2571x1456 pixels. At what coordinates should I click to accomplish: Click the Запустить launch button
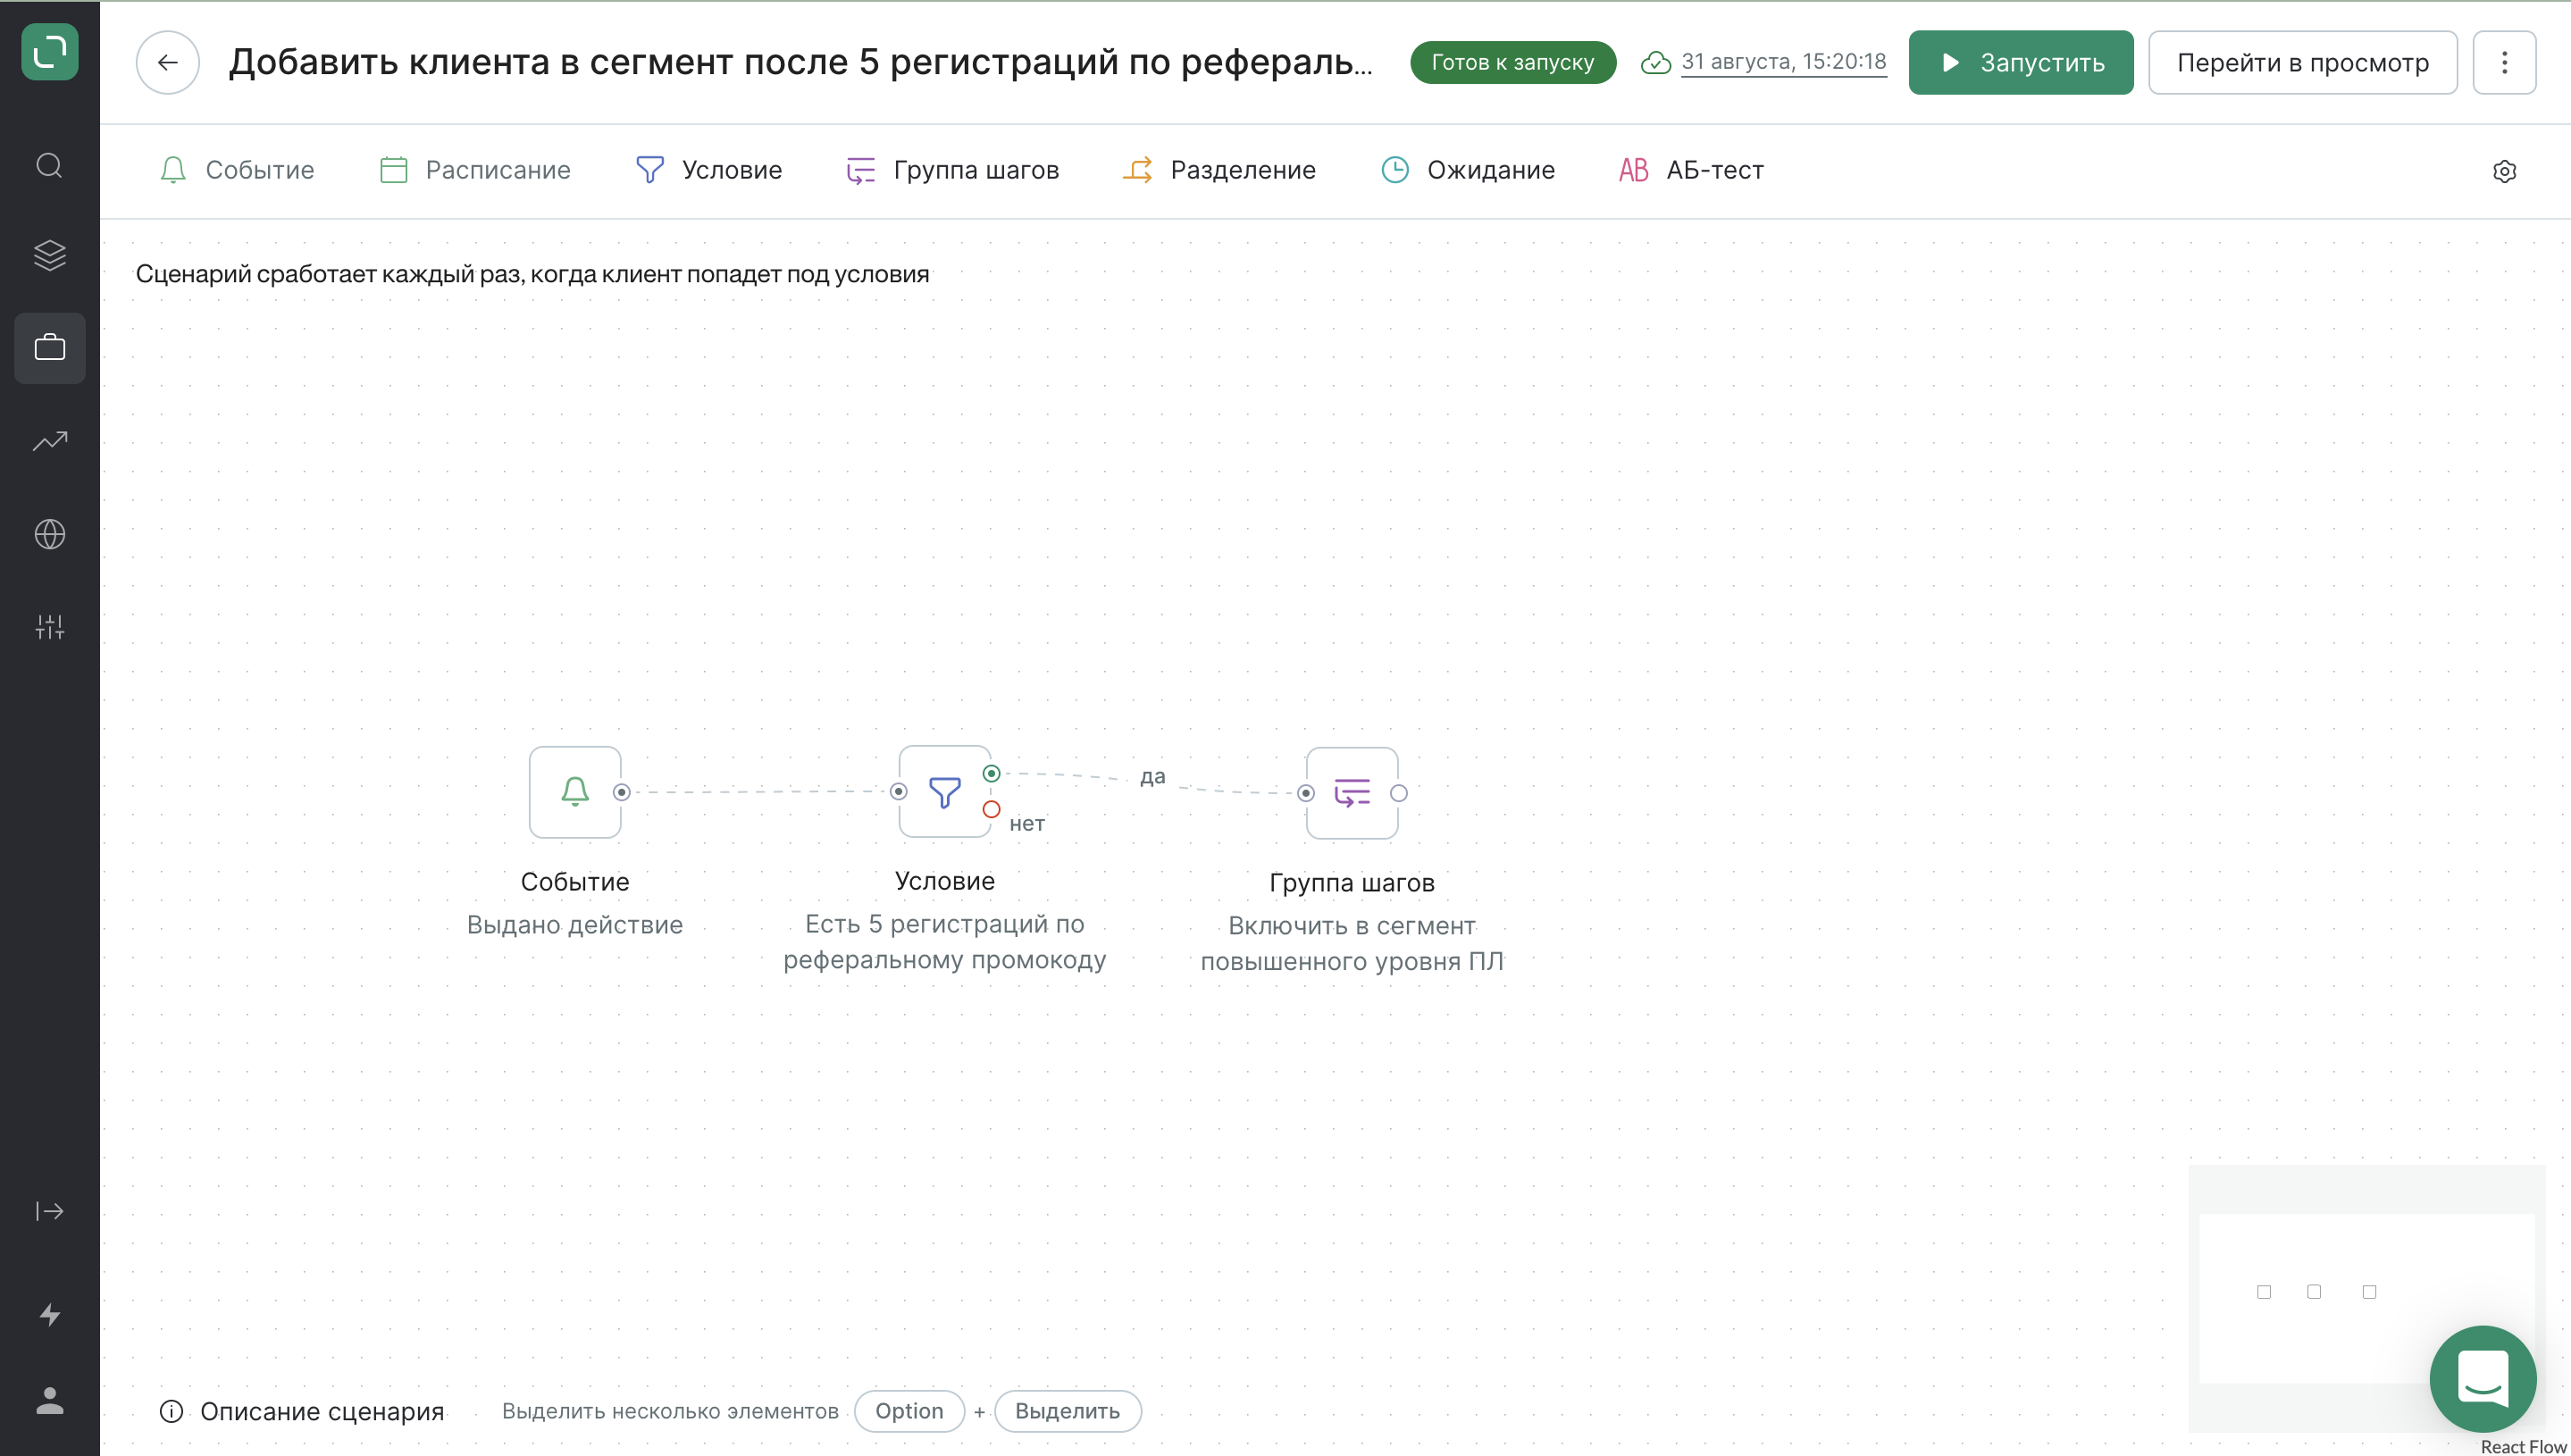[2020, 62]
